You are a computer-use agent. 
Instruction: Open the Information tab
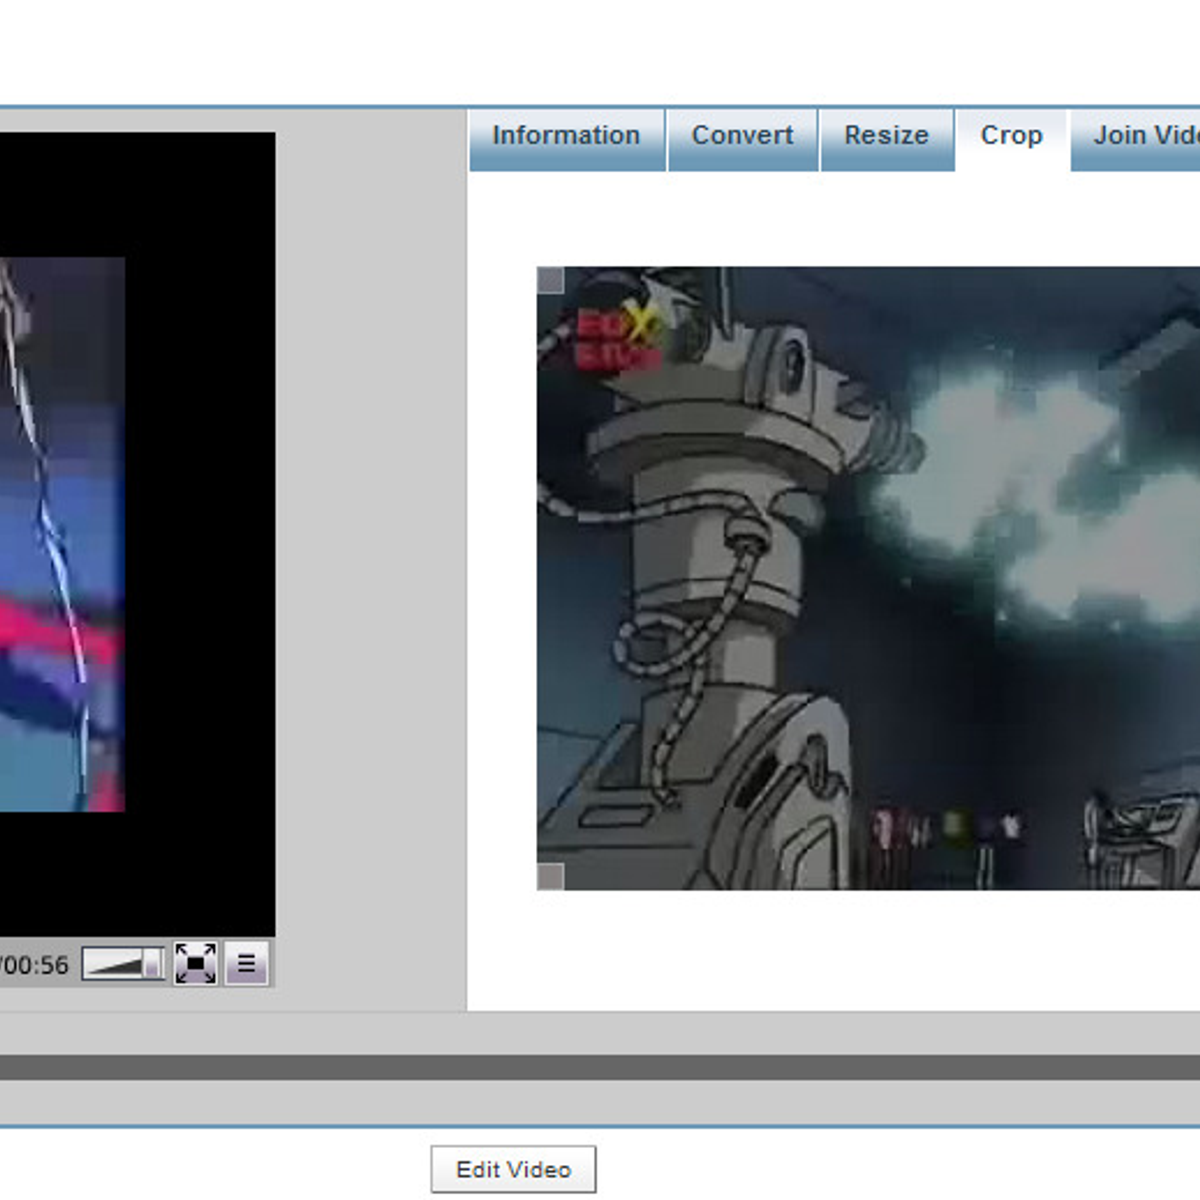click(x=567, y=138)
